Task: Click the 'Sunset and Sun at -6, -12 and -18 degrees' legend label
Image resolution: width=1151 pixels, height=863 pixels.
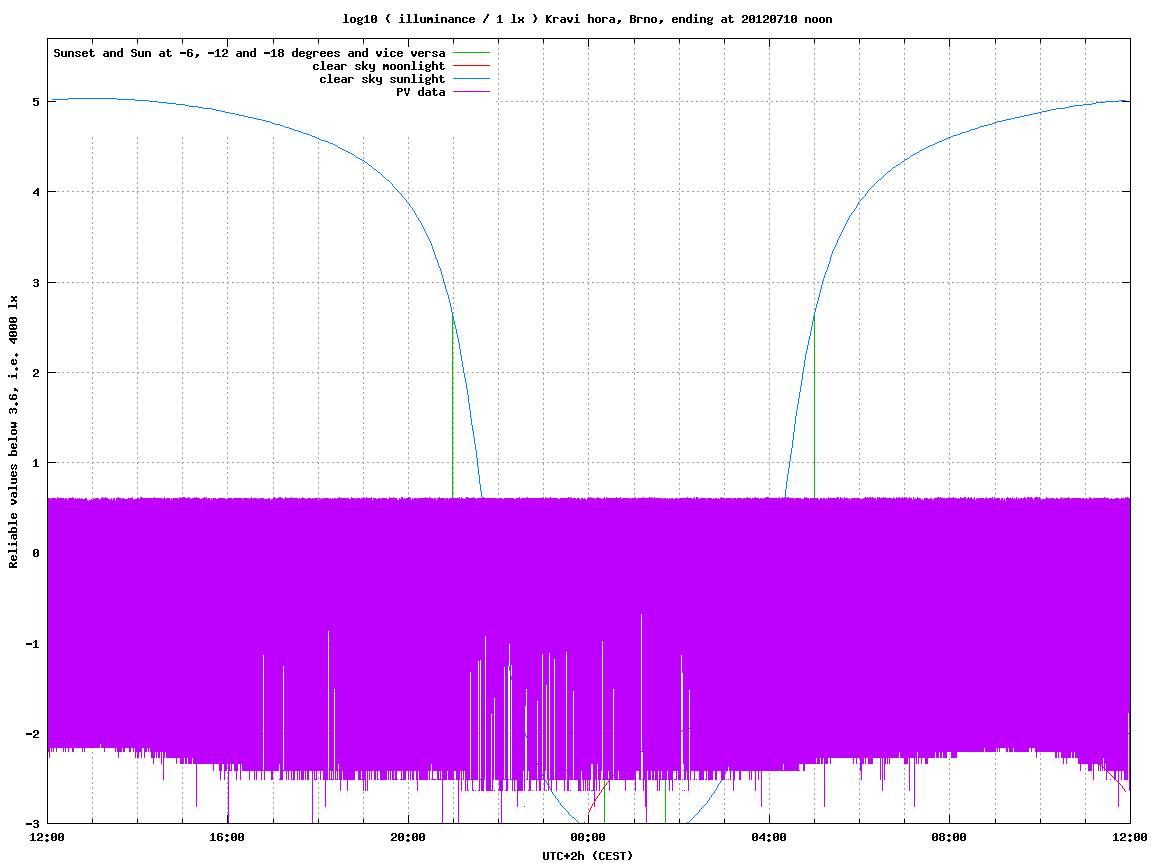Action: [x=250, y=53]
